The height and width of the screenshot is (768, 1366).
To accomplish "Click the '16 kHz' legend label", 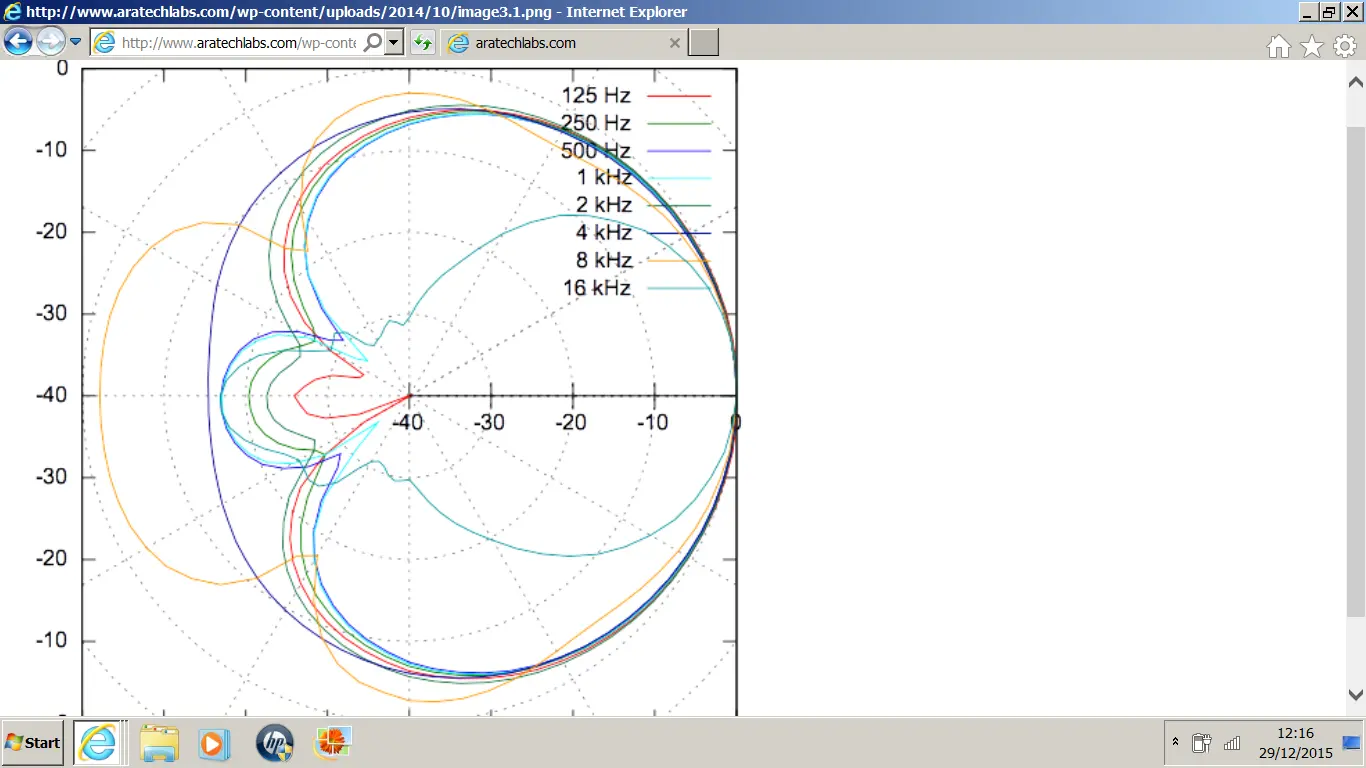I will [597, 288].
